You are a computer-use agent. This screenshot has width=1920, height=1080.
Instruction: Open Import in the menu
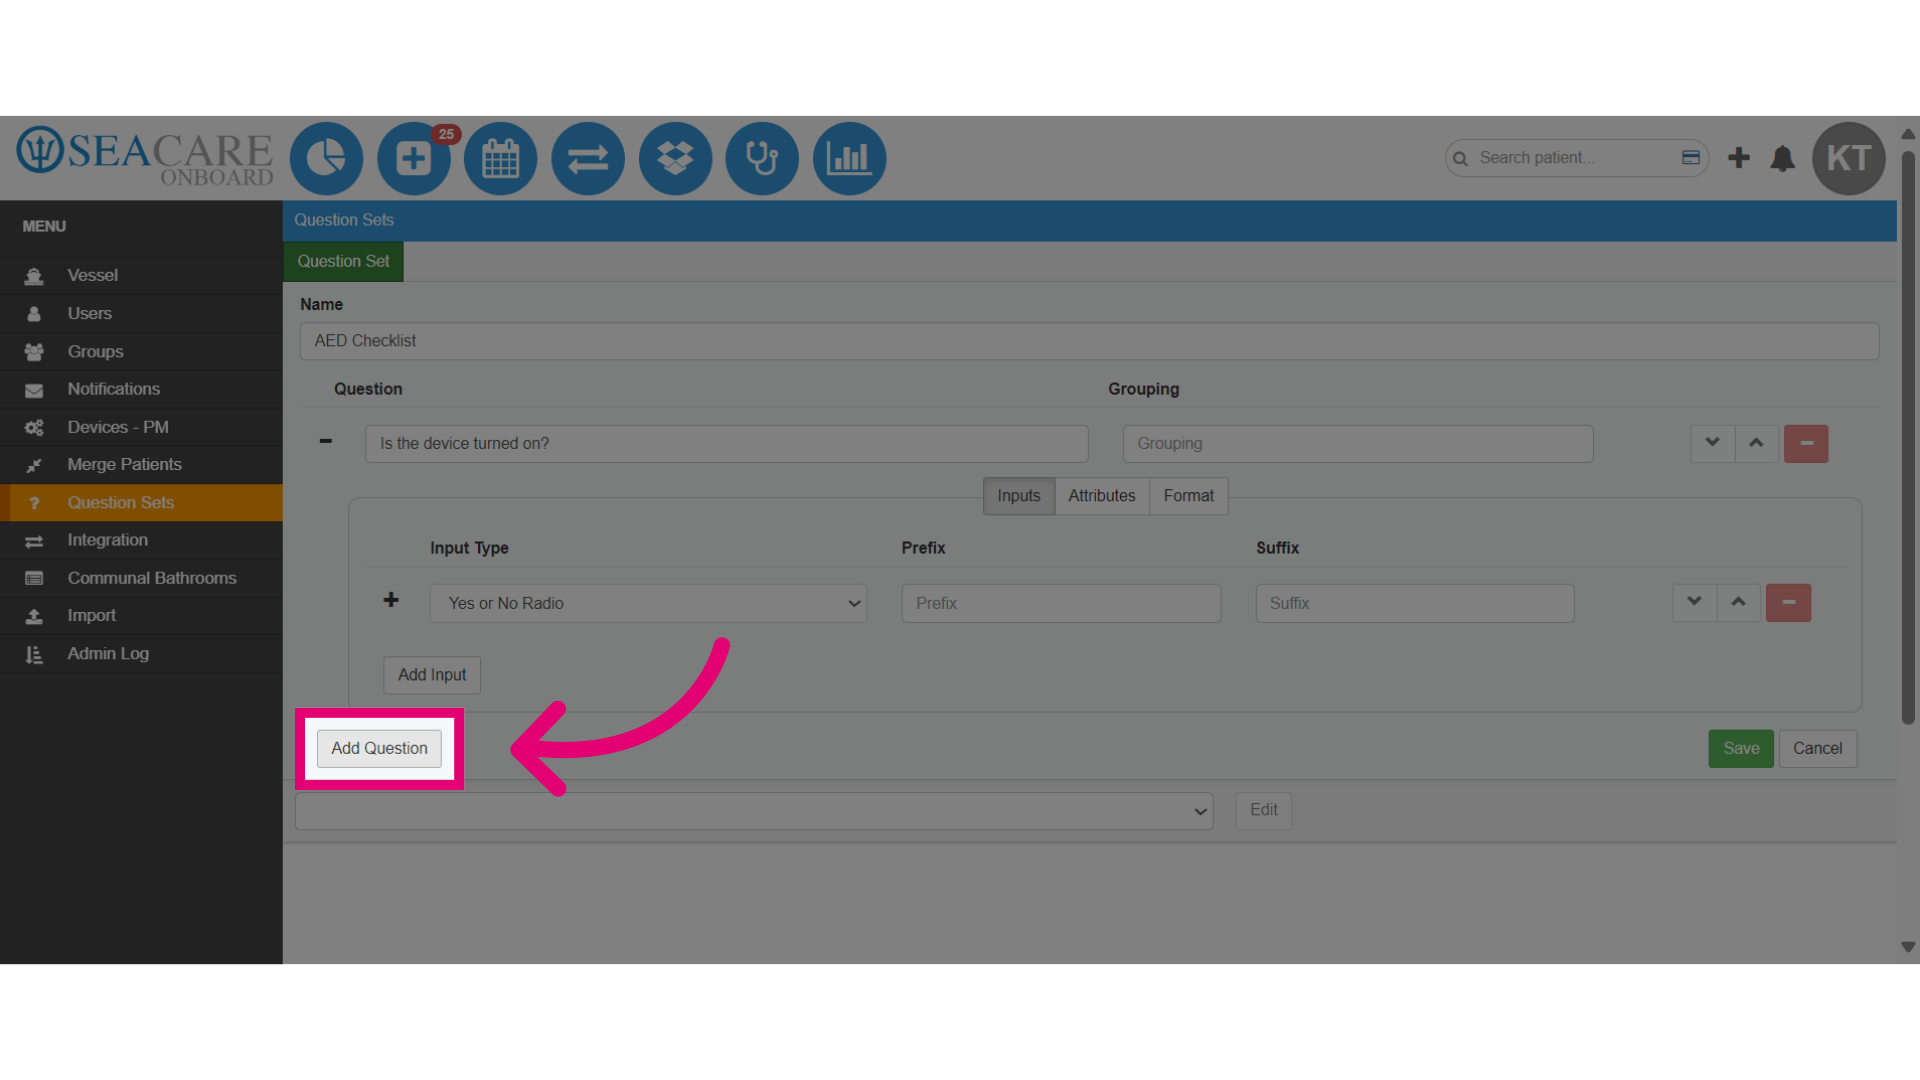[x=141, y=616]
